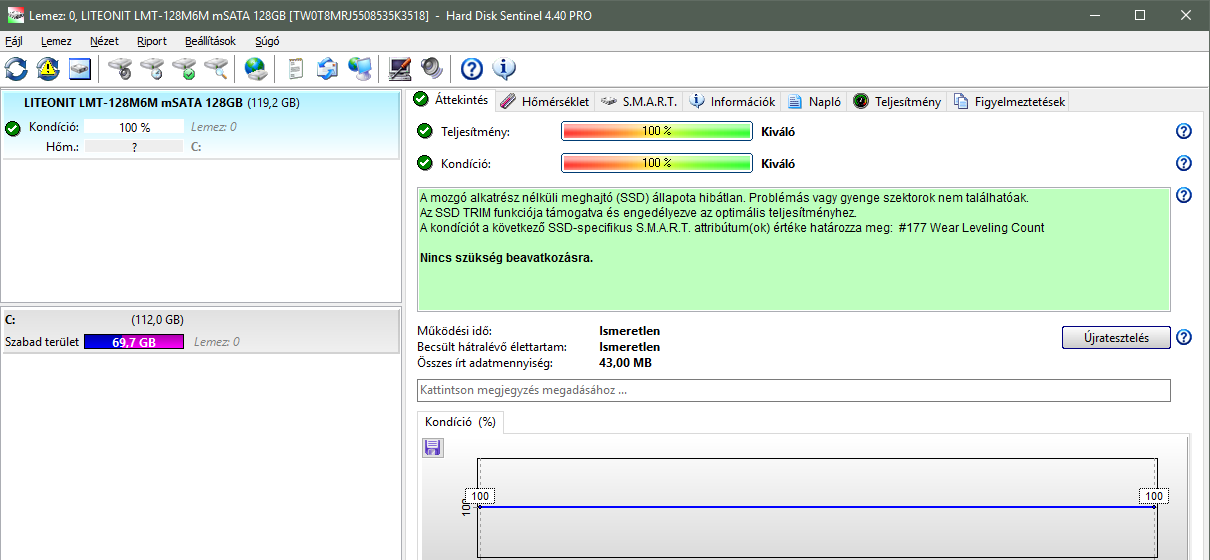Image resolution: width=1210 pixels, height=560 pixels.
Task: Click the disk with clock test icon
Action: pyautogui.click(x=152, y=69)
